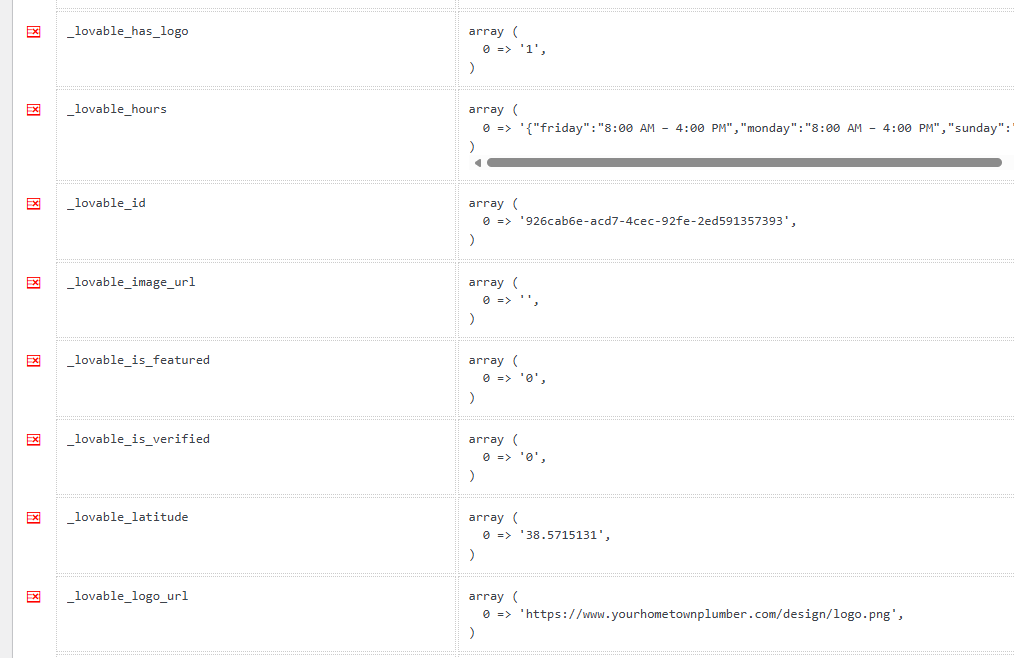Click the _lovable_has_logo key label
The width and height of the screenshot is (1014, 658).
pos(127,31)
